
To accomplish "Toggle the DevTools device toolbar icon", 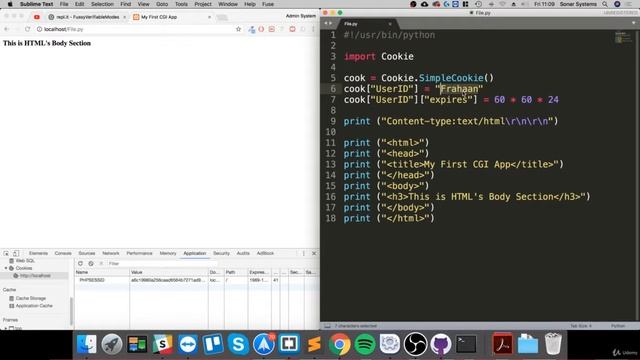I will click(16, 253).
